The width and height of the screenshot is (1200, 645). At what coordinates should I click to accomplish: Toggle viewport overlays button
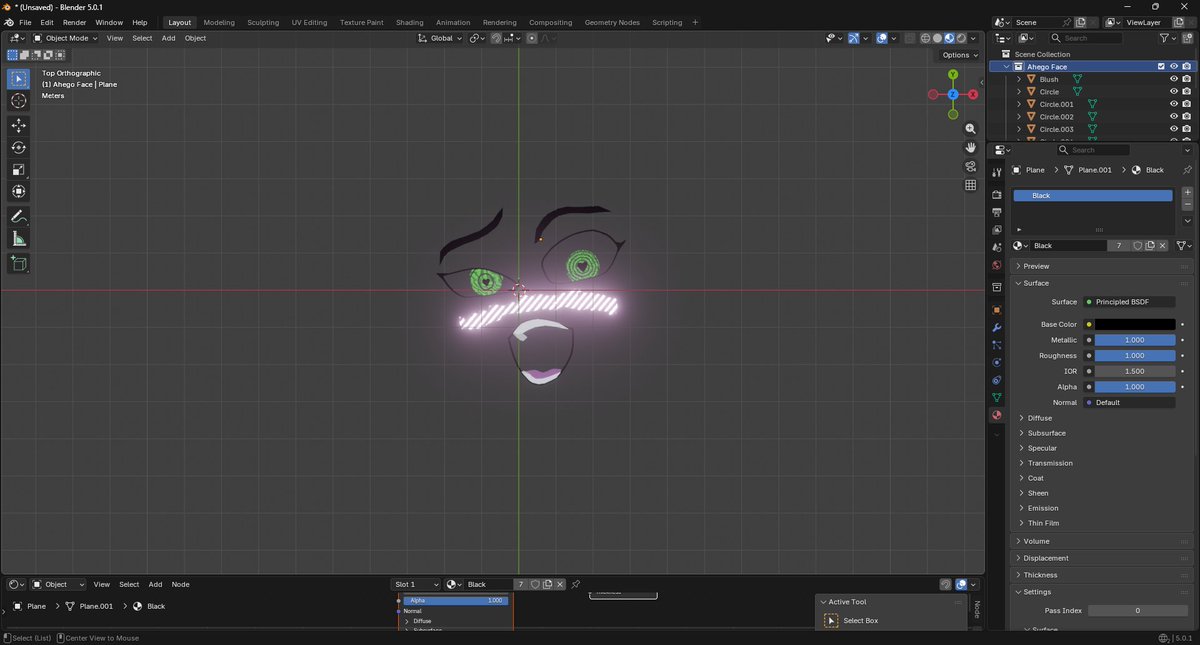(882, 38)
